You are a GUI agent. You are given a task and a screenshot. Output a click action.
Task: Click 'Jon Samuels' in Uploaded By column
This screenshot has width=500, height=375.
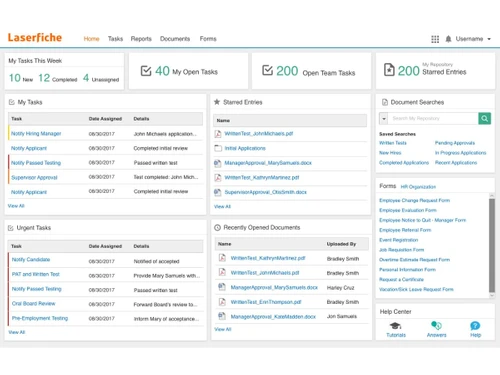342,316
